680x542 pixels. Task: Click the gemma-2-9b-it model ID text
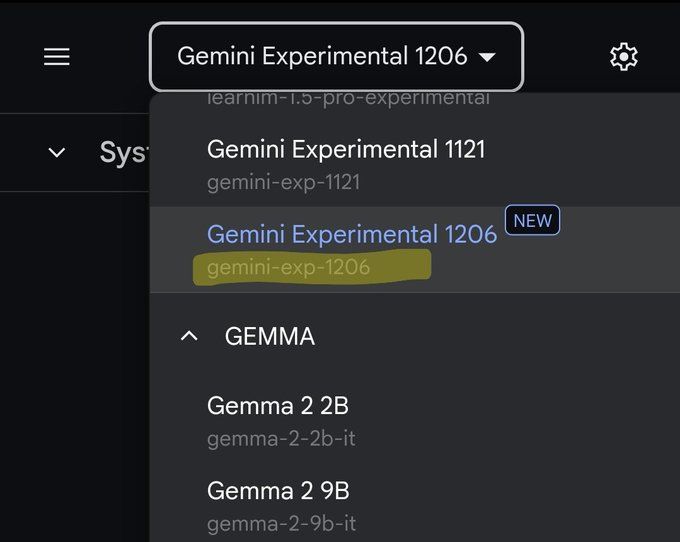tap(281, 524)
